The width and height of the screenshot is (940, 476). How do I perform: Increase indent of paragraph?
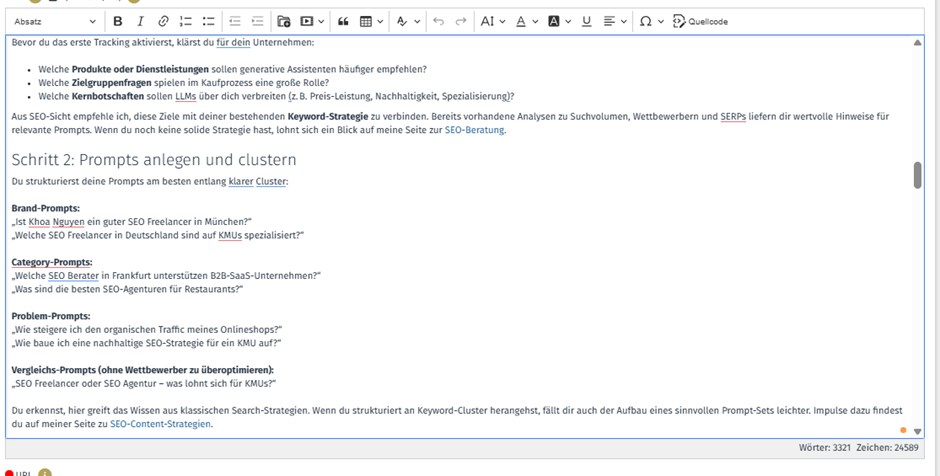click(258, 21)
